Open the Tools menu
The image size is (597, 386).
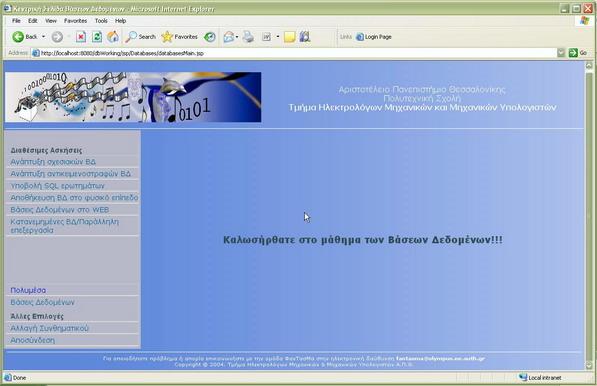click(101, 21)
